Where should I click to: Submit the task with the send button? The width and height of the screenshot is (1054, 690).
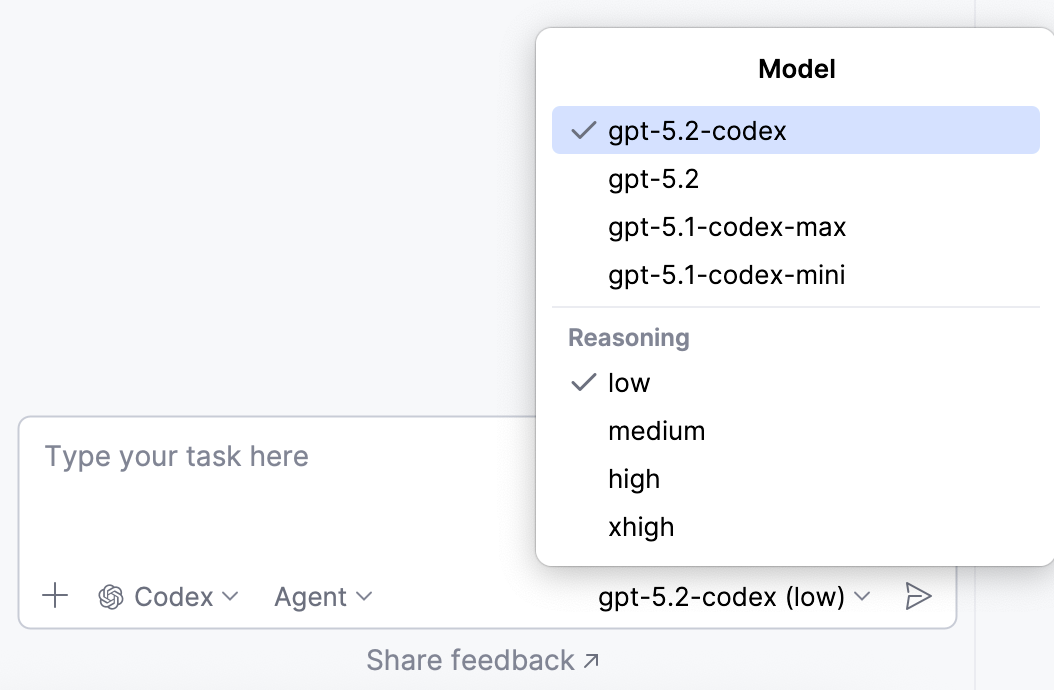coord(919,595)
